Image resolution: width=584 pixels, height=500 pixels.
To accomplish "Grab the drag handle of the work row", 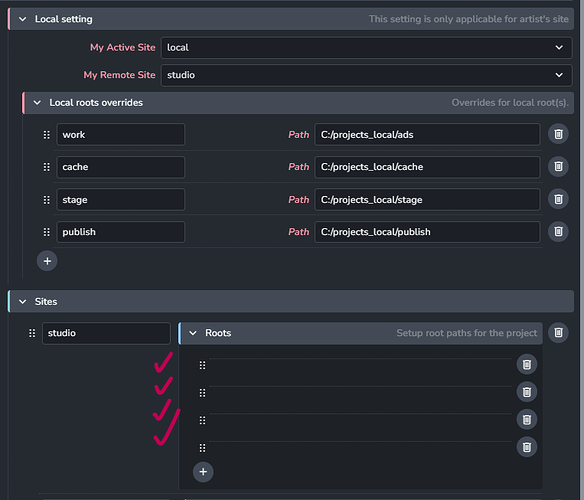I will [x=47, y=135].
